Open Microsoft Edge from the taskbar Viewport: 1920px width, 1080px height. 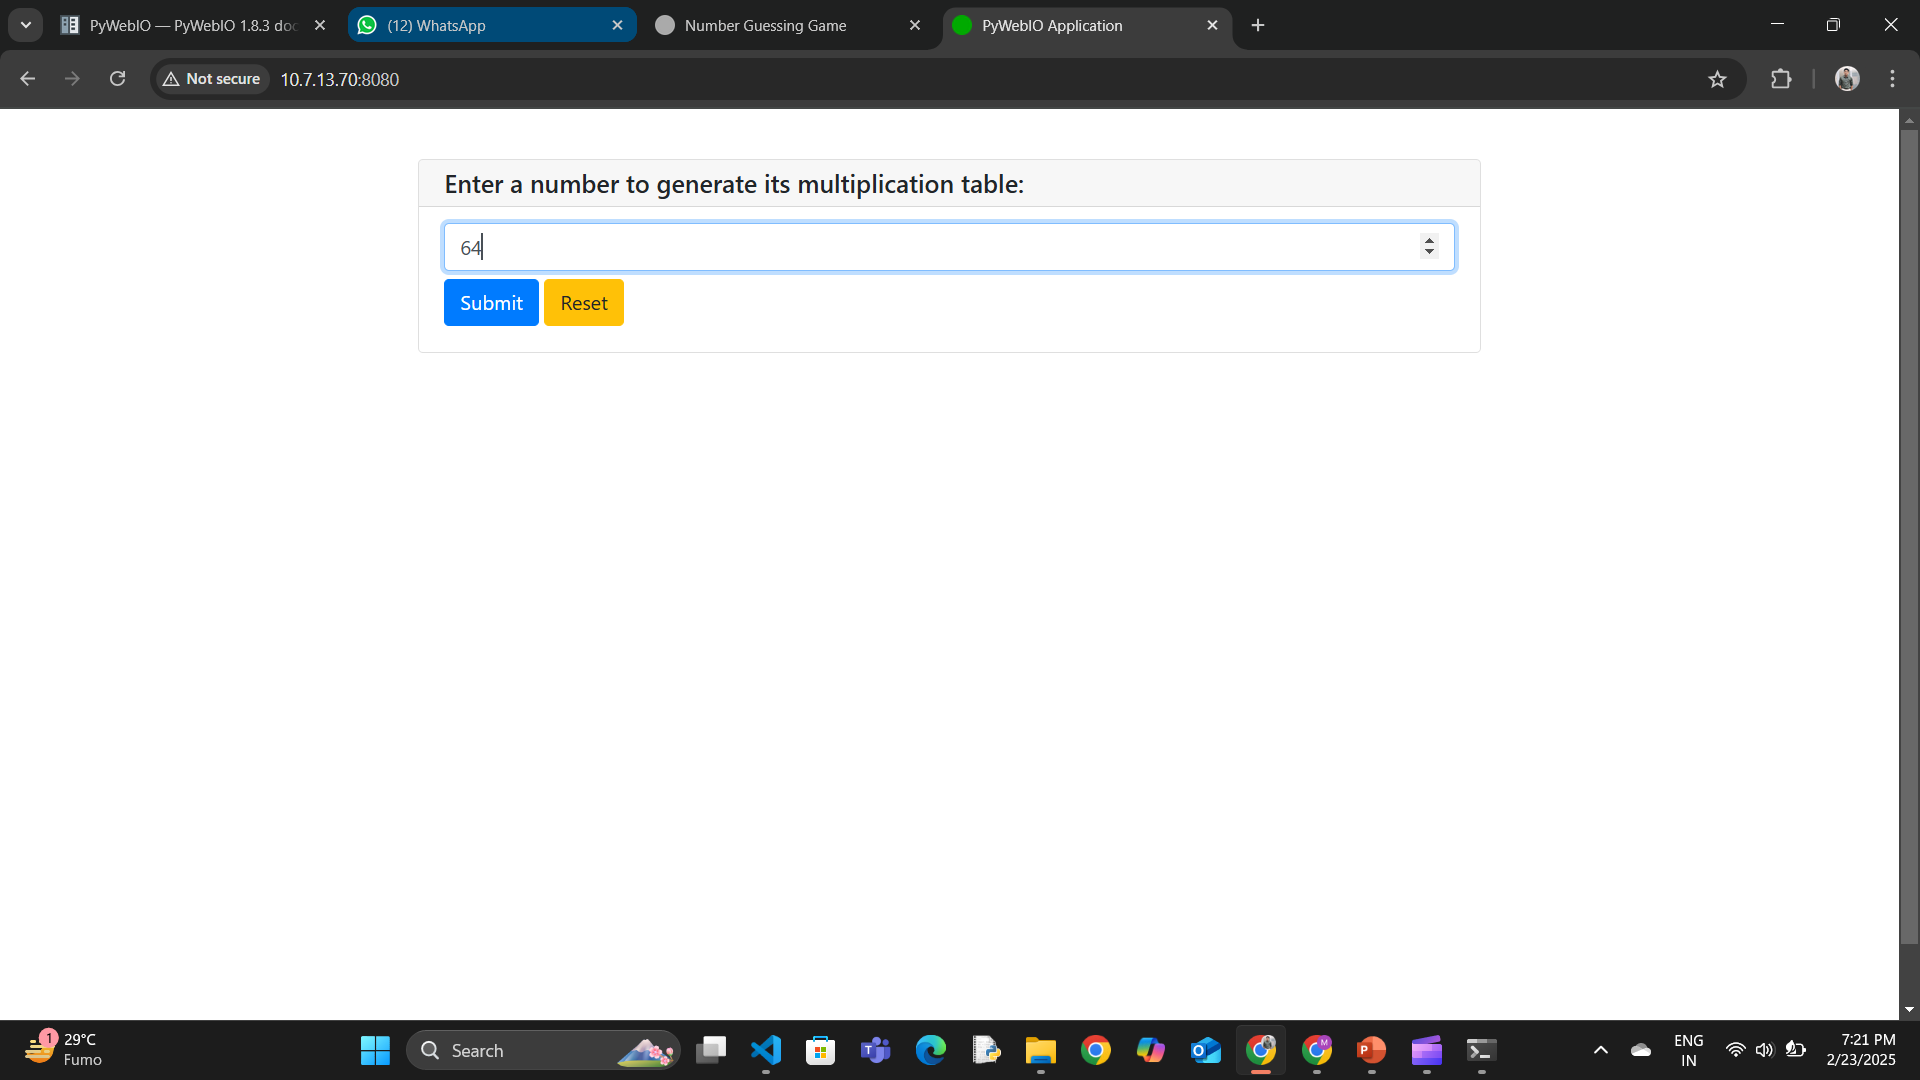[x=931, y=1050]
